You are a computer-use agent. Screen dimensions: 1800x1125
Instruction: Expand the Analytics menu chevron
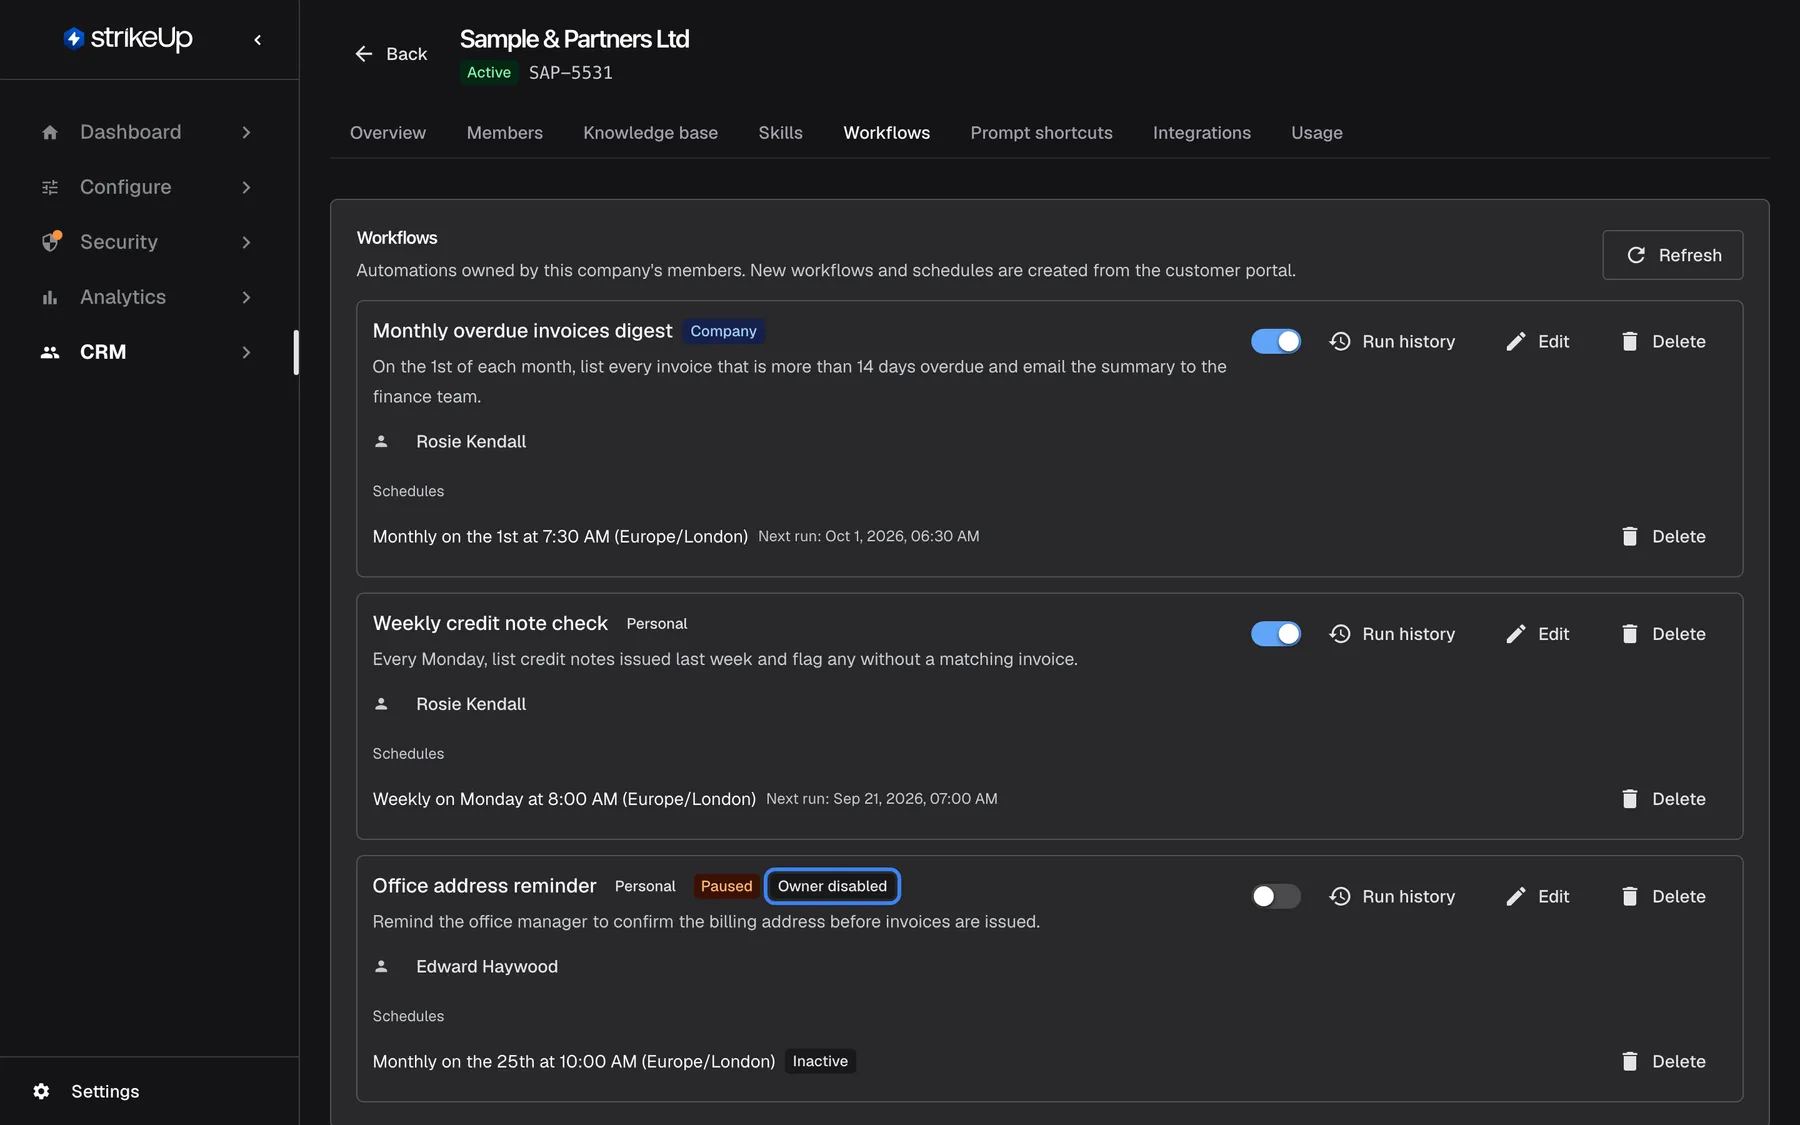click(246, 297)
